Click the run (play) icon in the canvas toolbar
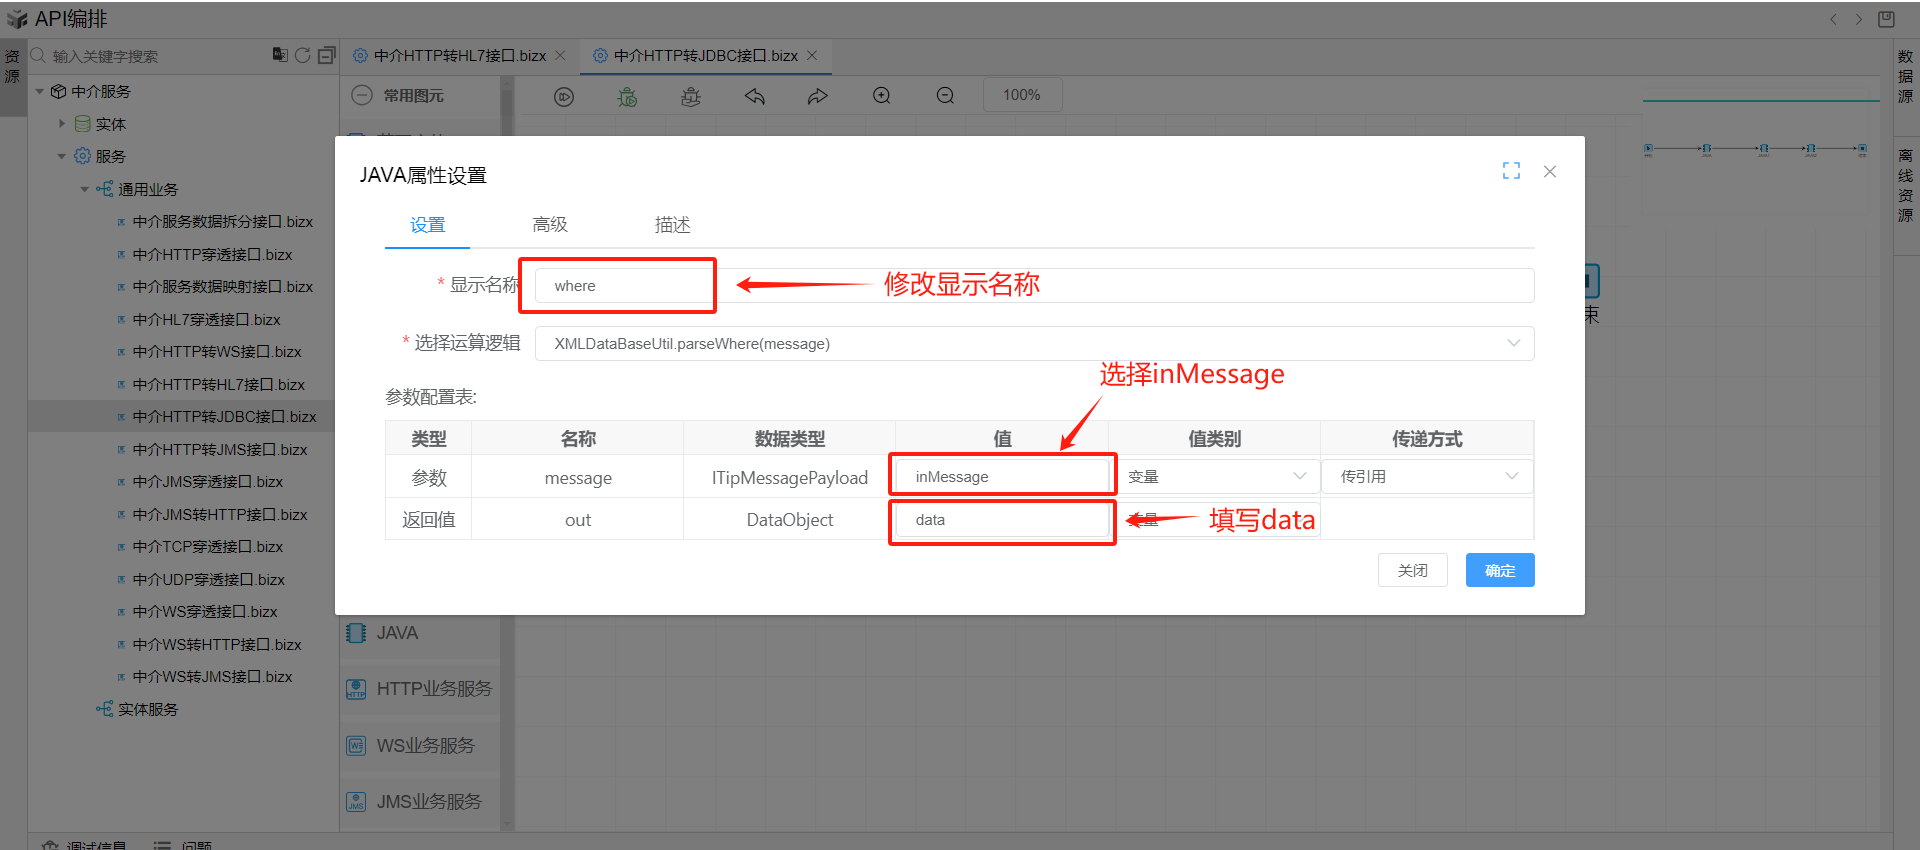Image resolution: width=1920 pixels, height=850 pixels. pos(564,96)
